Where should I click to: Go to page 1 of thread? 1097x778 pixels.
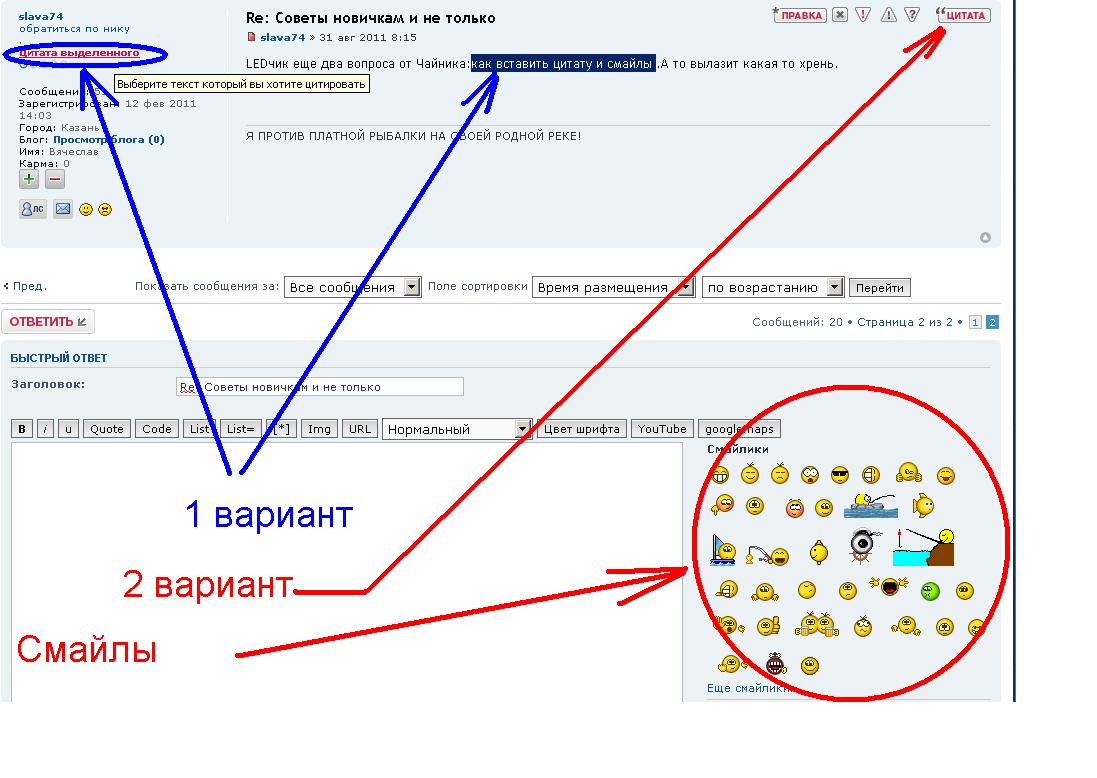click(x=975, y=322)
